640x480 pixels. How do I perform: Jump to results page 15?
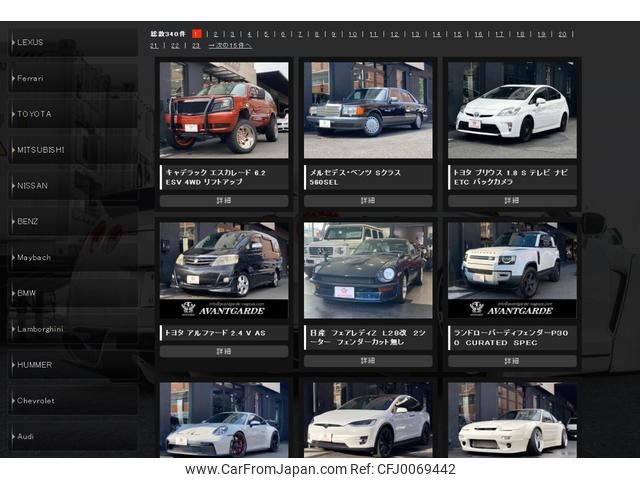click(458, 34)
